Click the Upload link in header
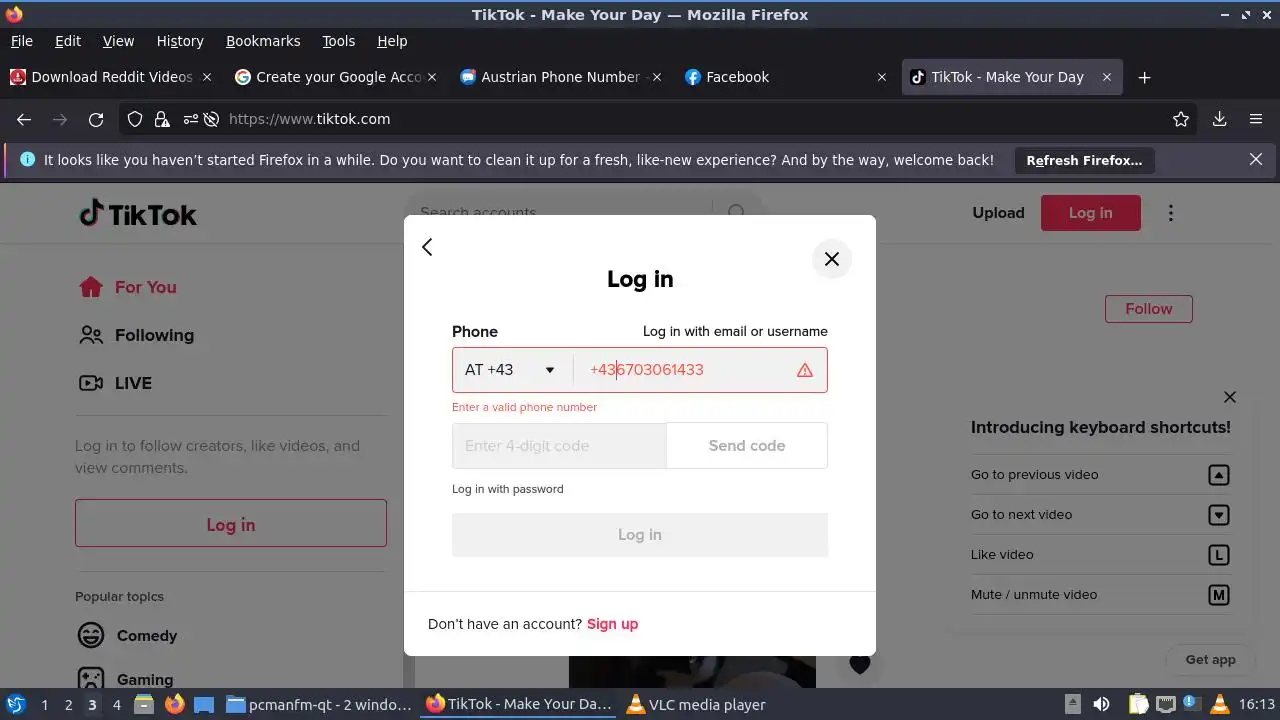The image size is (1280, 720). pos(998,213)
